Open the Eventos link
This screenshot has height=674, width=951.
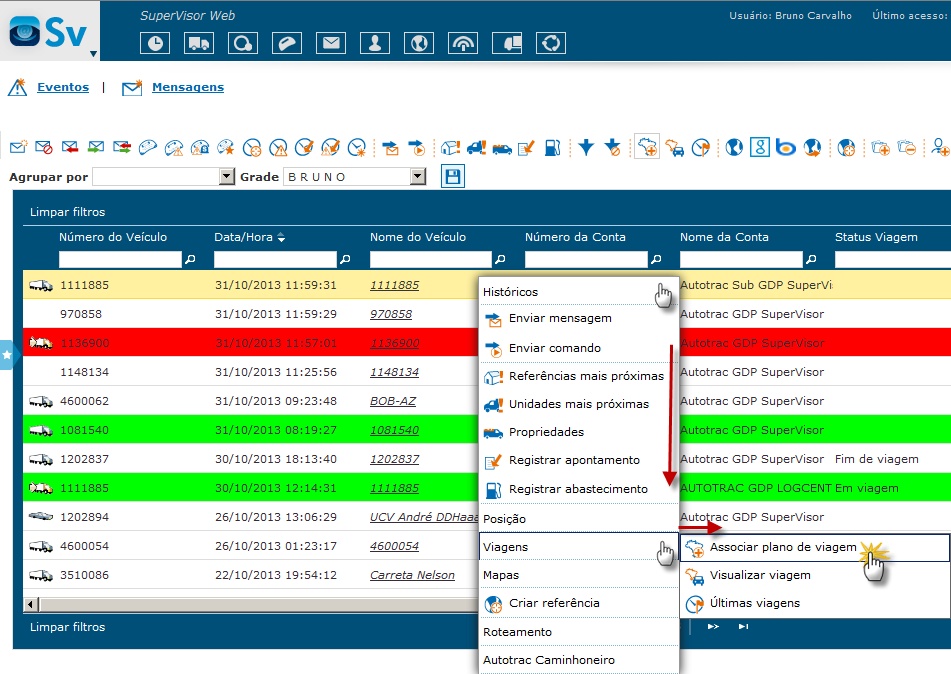coord(63,87)
